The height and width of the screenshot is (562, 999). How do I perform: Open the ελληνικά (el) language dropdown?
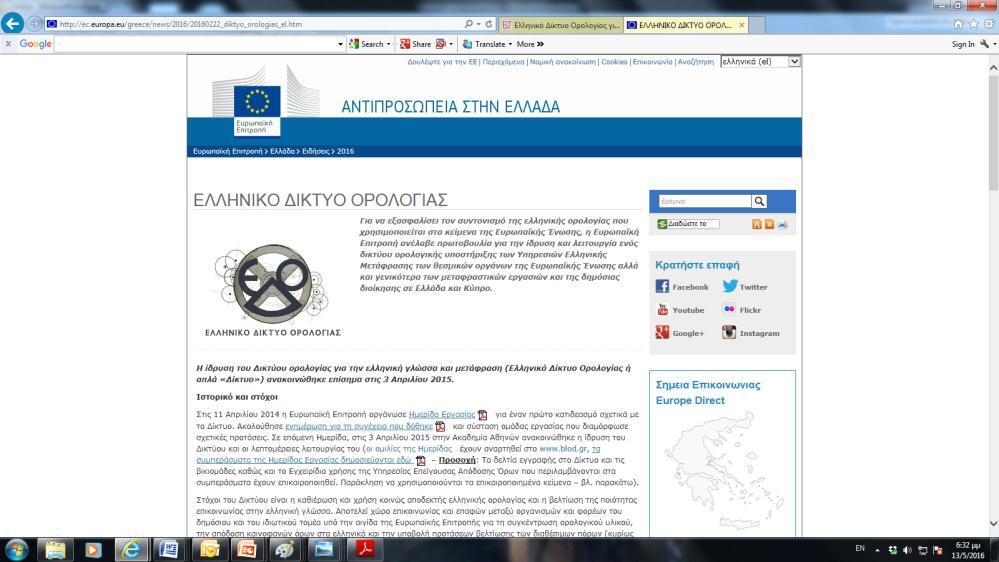760,62
